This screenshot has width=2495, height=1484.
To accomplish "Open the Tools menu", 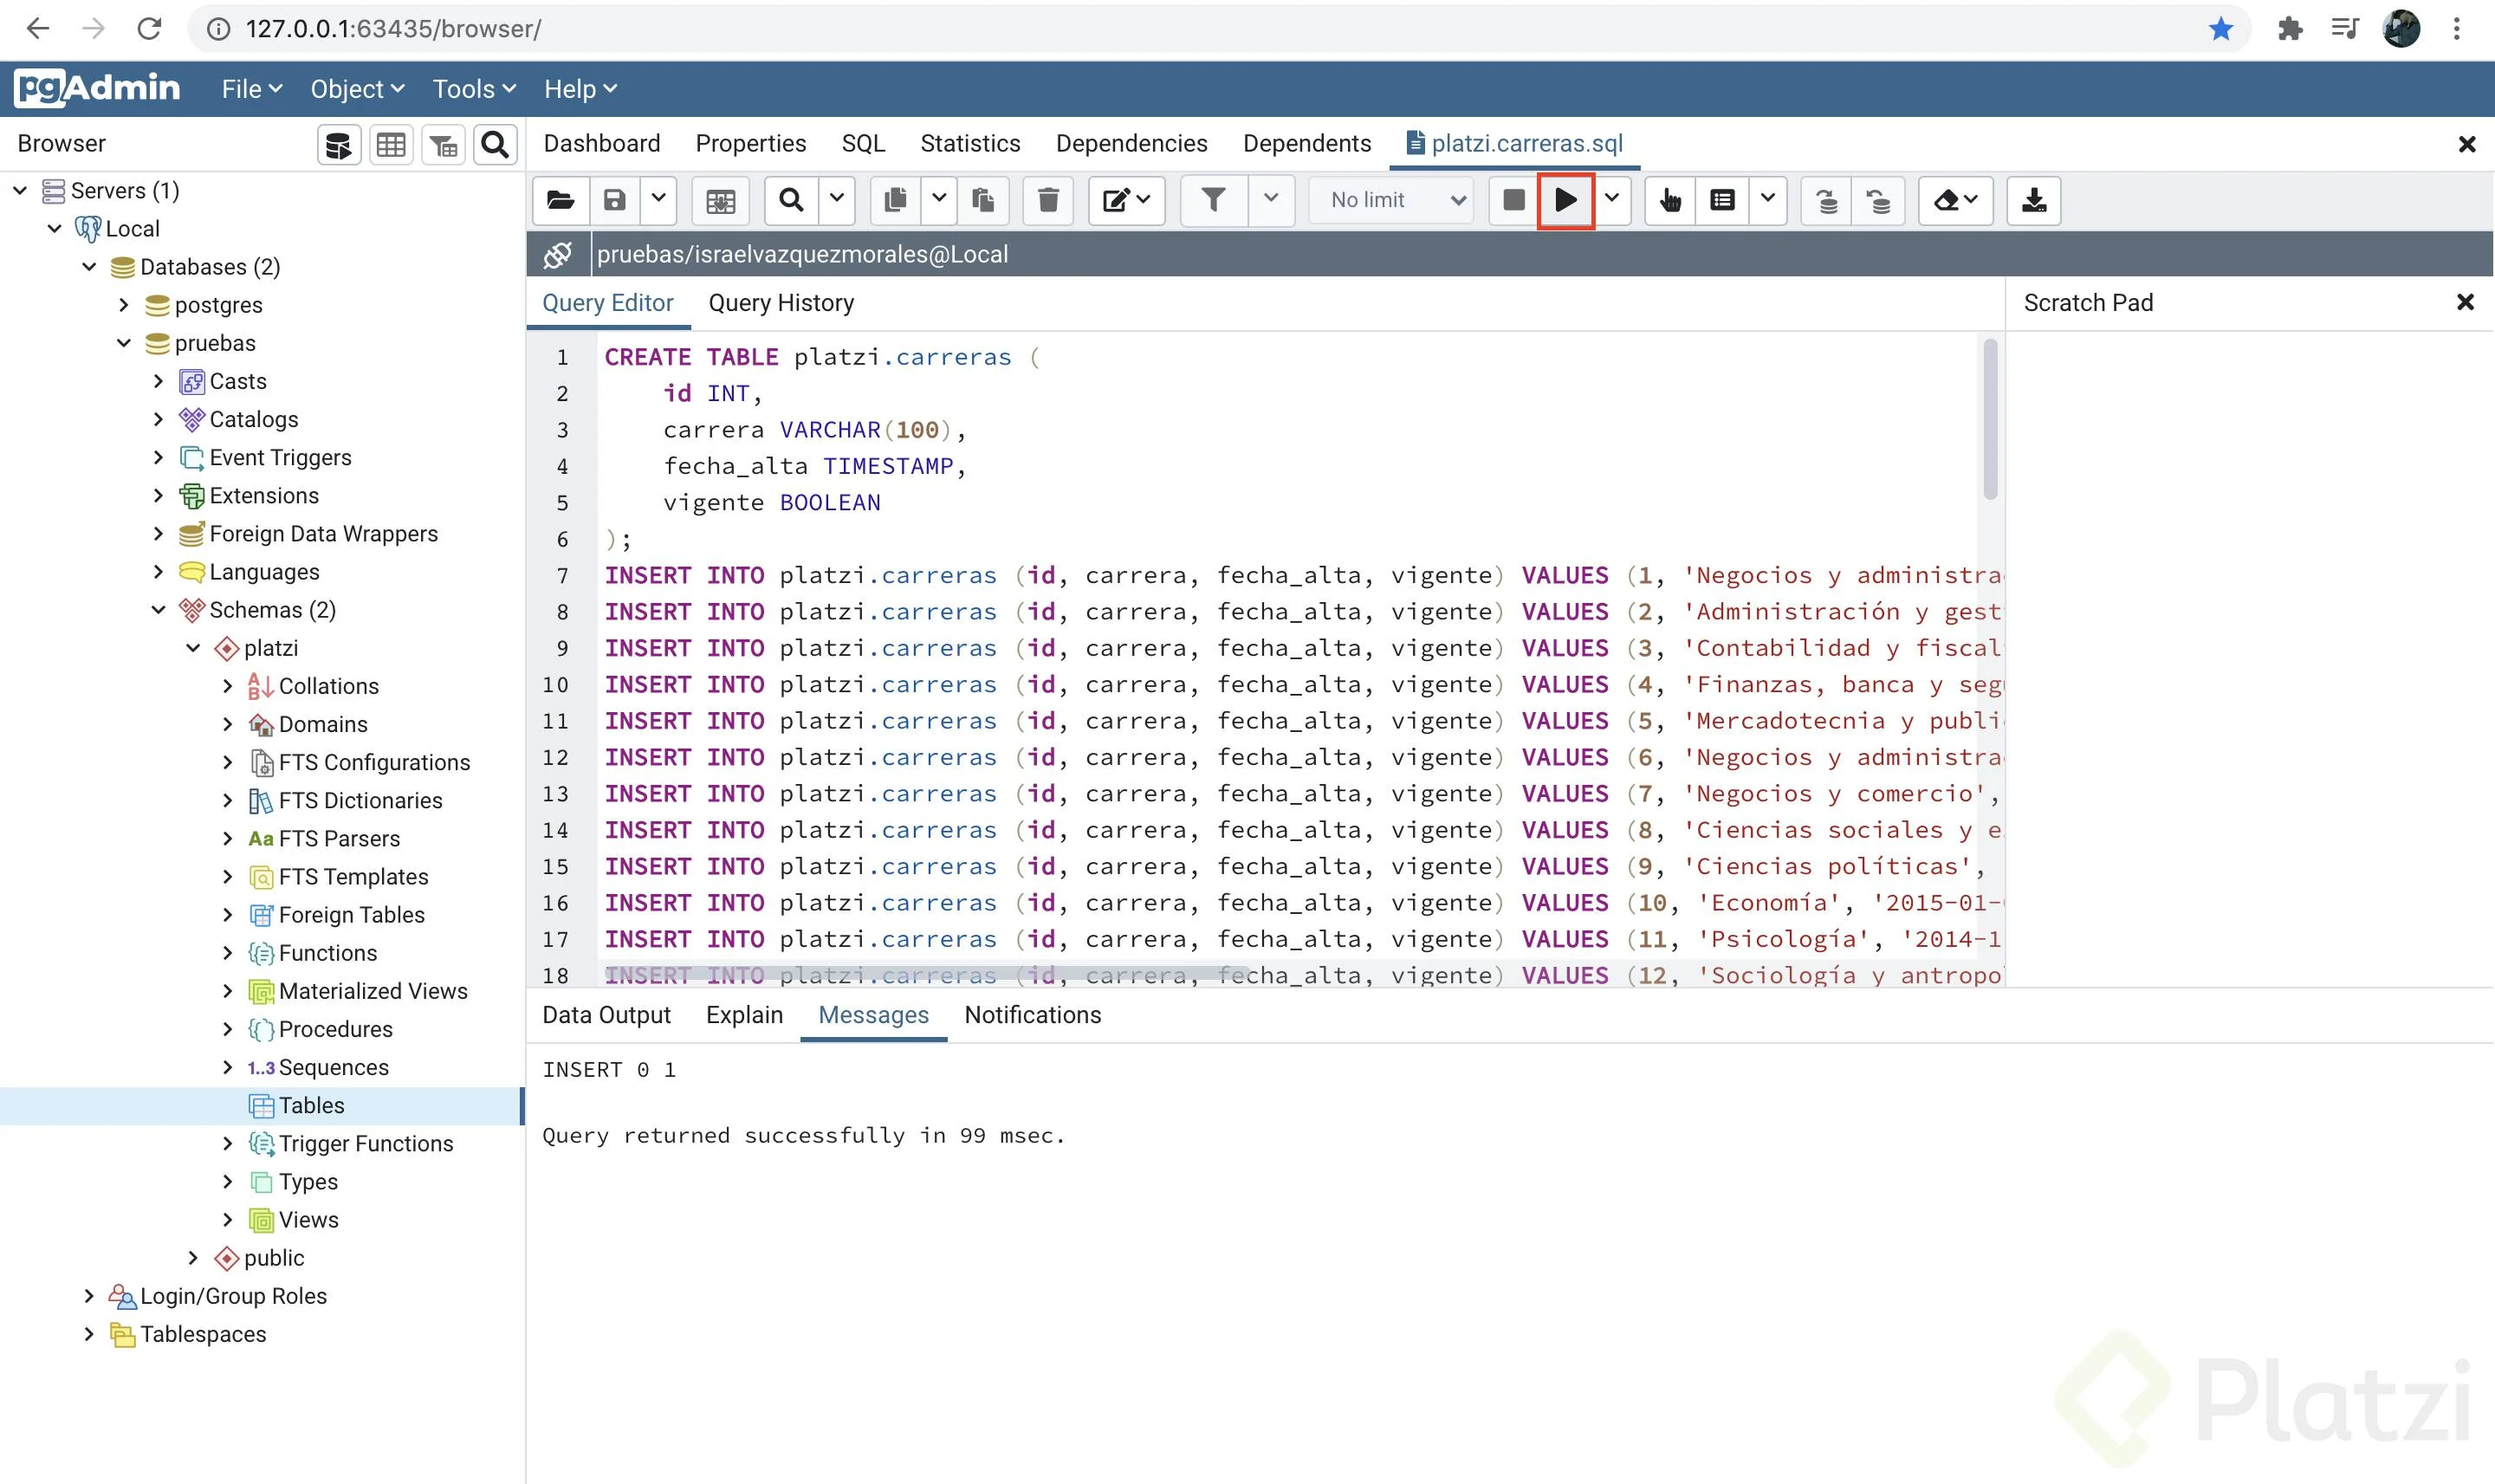I will 473,89.
